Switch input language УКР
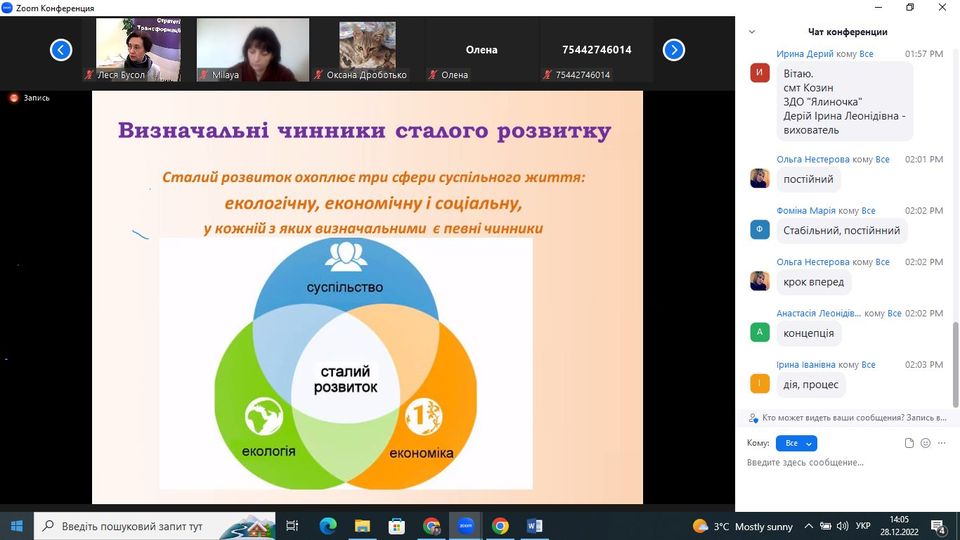Screen dimensions: 960x540 [x=863, y=527]
